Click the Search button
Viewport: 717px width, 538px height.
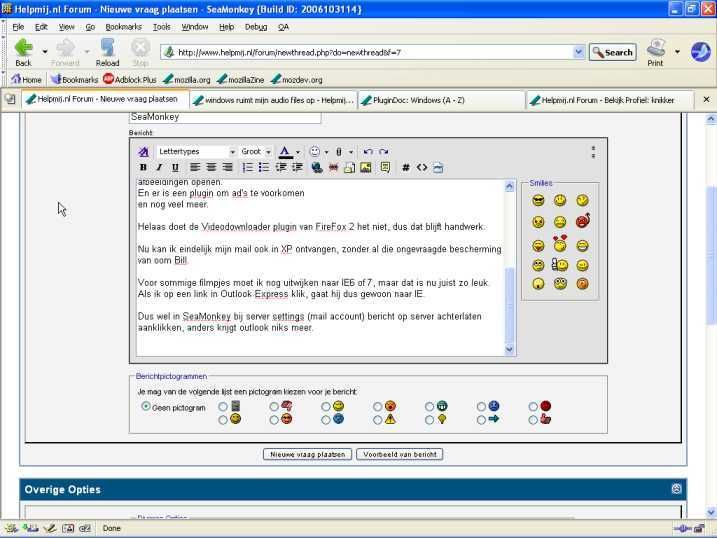click(x=613, y=53)
